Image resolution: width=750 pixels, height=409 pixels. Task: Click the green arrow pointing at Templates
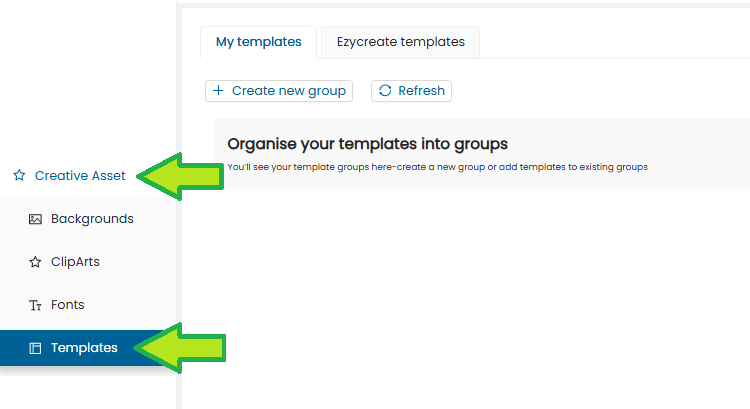pyautogui.click(x=179, y=348)
